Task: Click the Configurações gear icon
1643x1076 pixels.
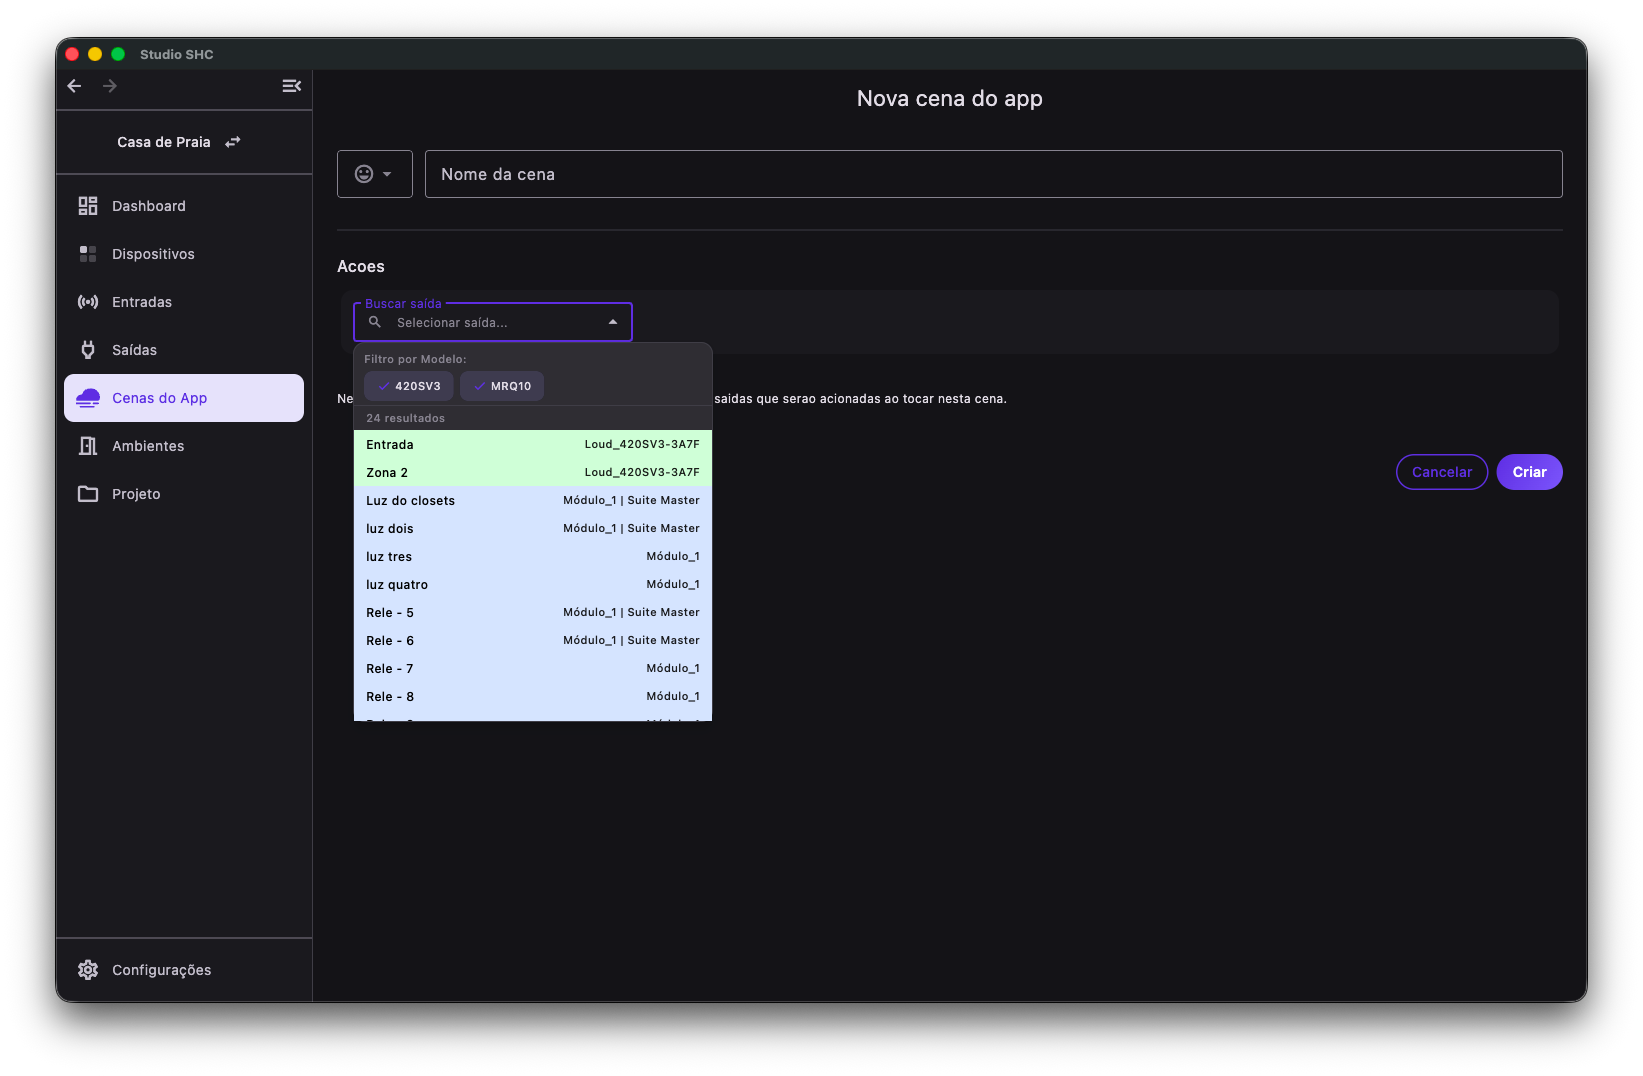Action: click(x=88, y=970)
